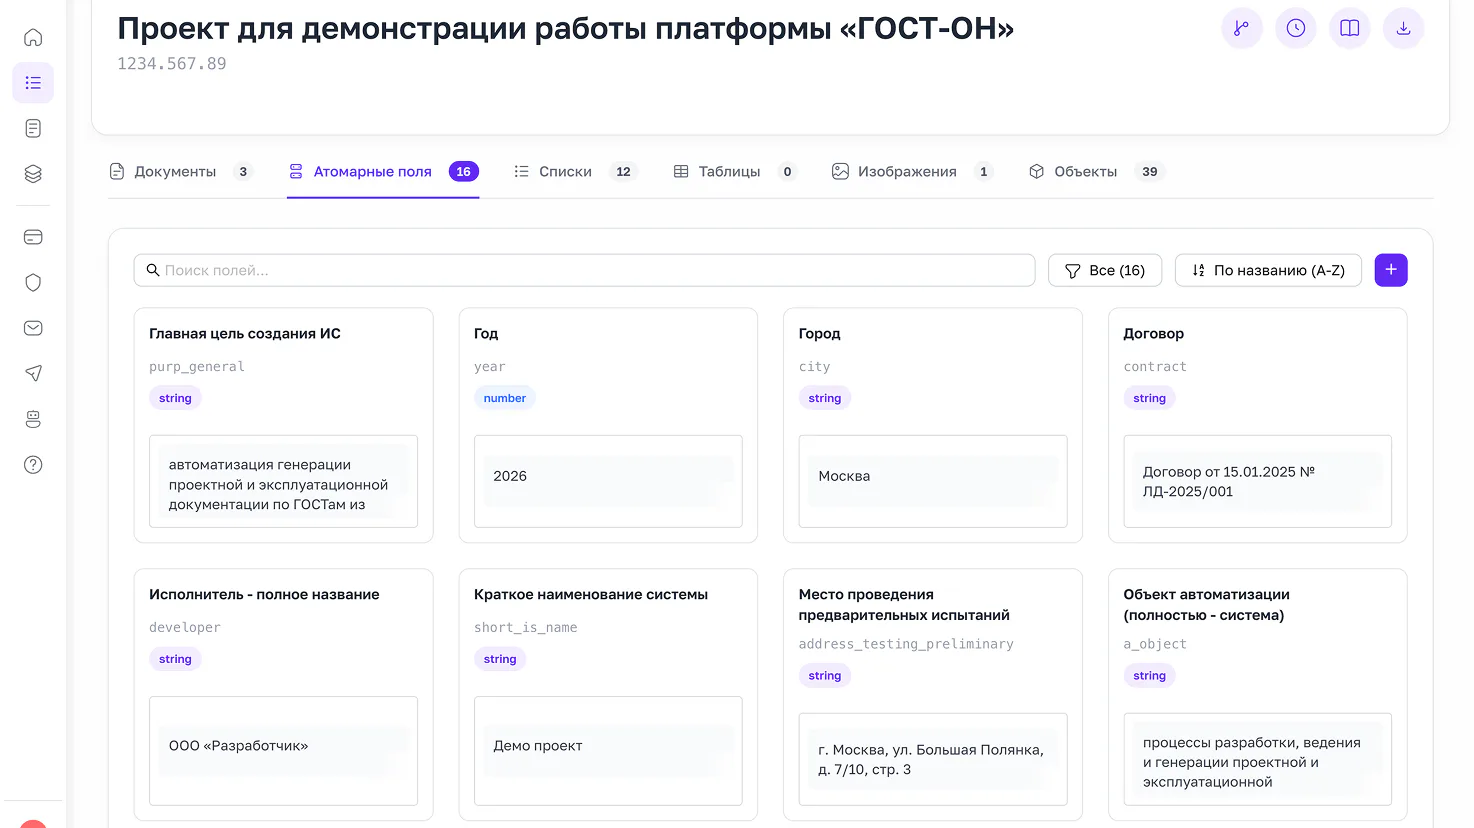This screenshot has height=828, width=1474.
Task: Open the book icon in header
Action: 1349,28
